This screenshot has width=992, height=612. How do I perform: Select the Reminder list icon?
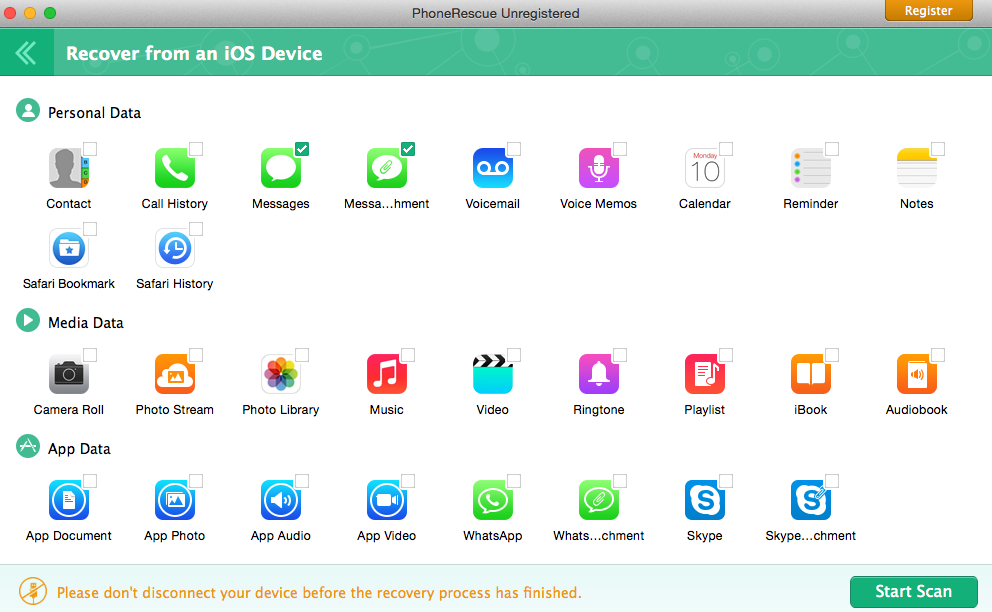click(810, 168)
